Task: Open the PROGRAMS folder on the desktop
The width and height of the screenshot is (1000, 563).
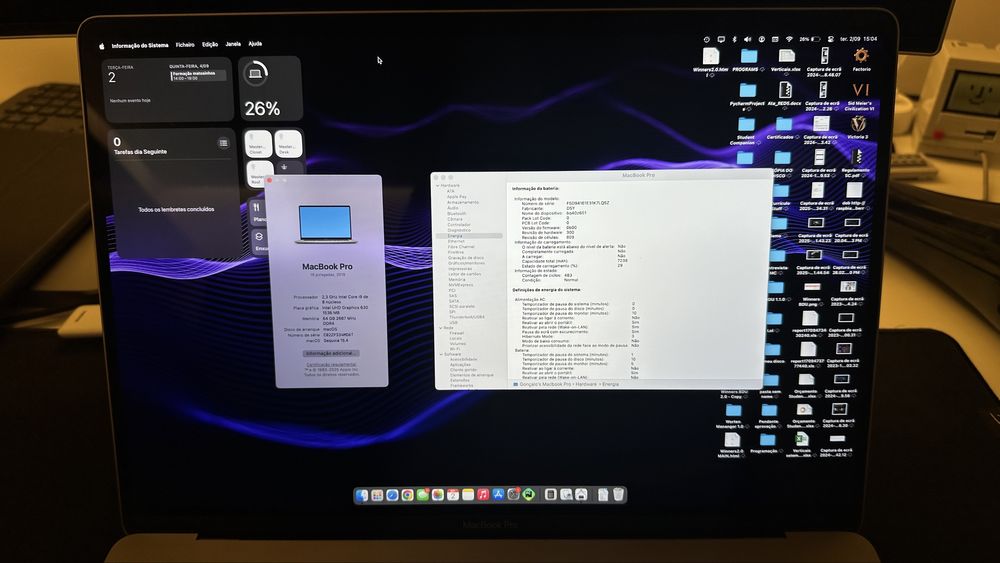Action: [x=748, y=57]
